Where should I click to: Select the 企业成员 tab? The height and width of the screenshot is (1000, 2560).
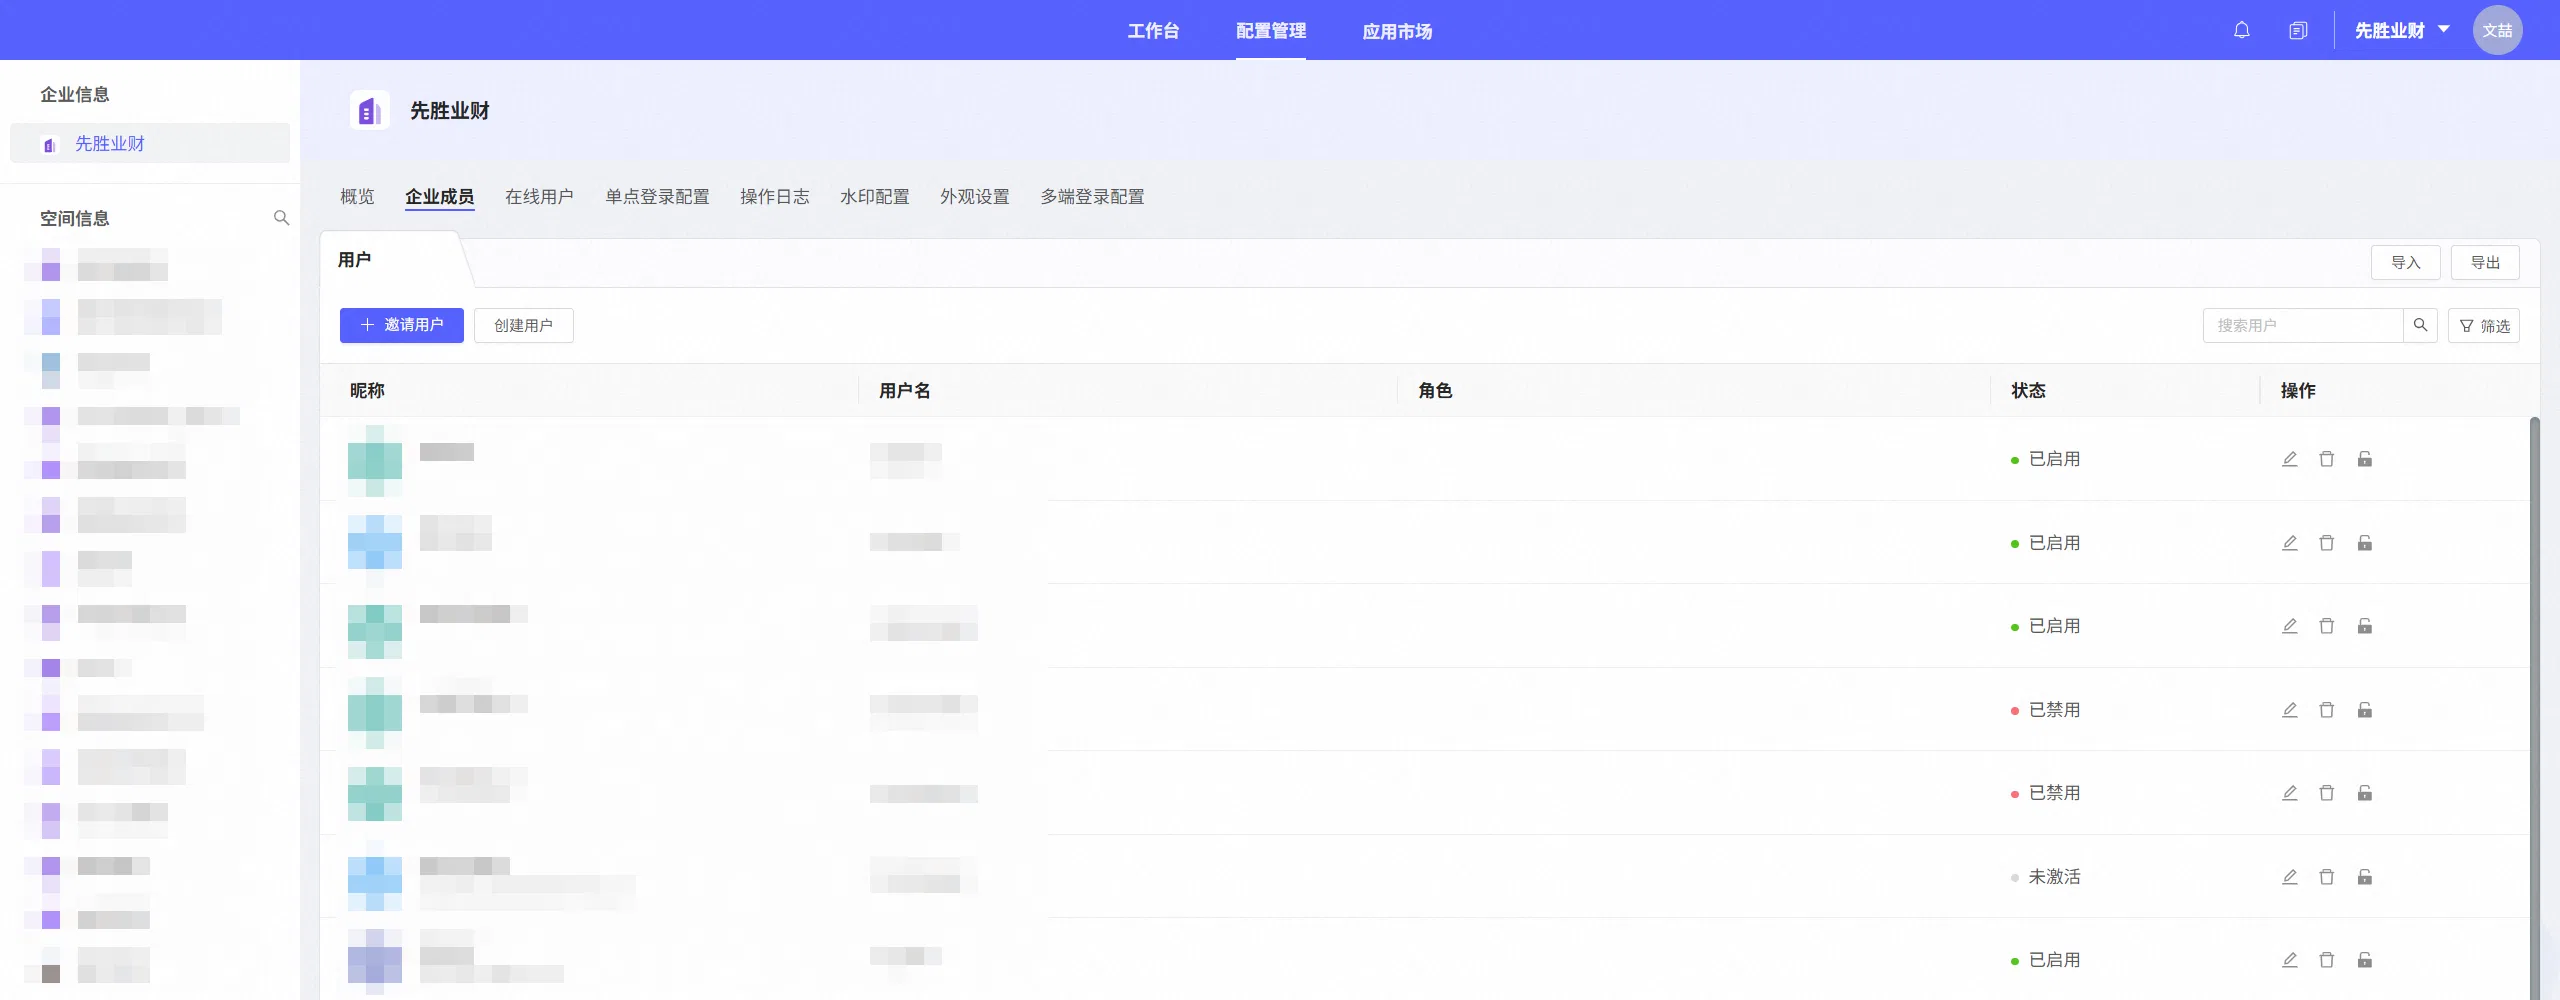click(439, 197)
